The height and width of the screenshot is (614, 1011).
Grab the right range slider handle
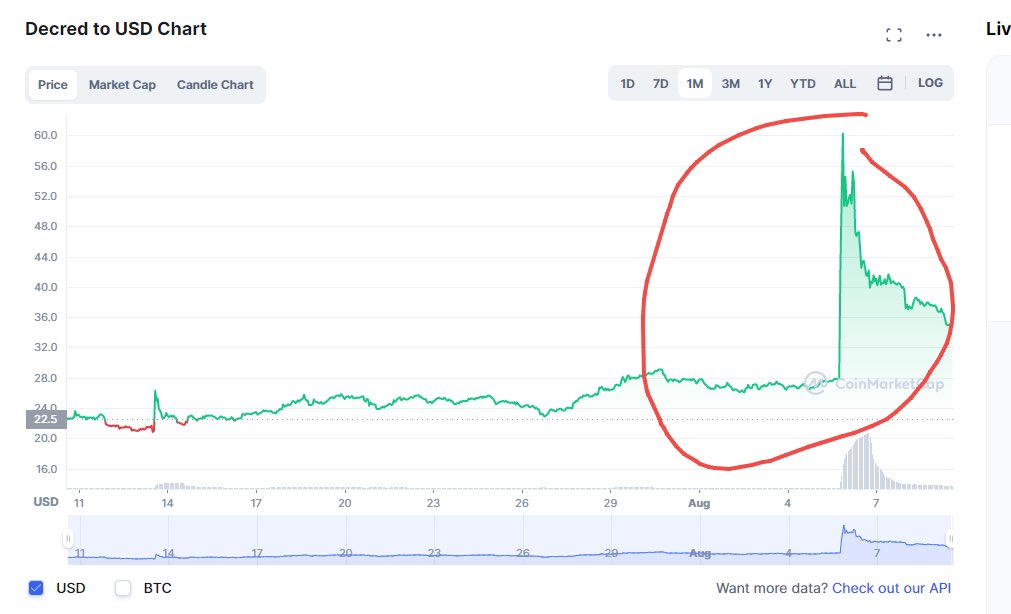click(950, 539)
